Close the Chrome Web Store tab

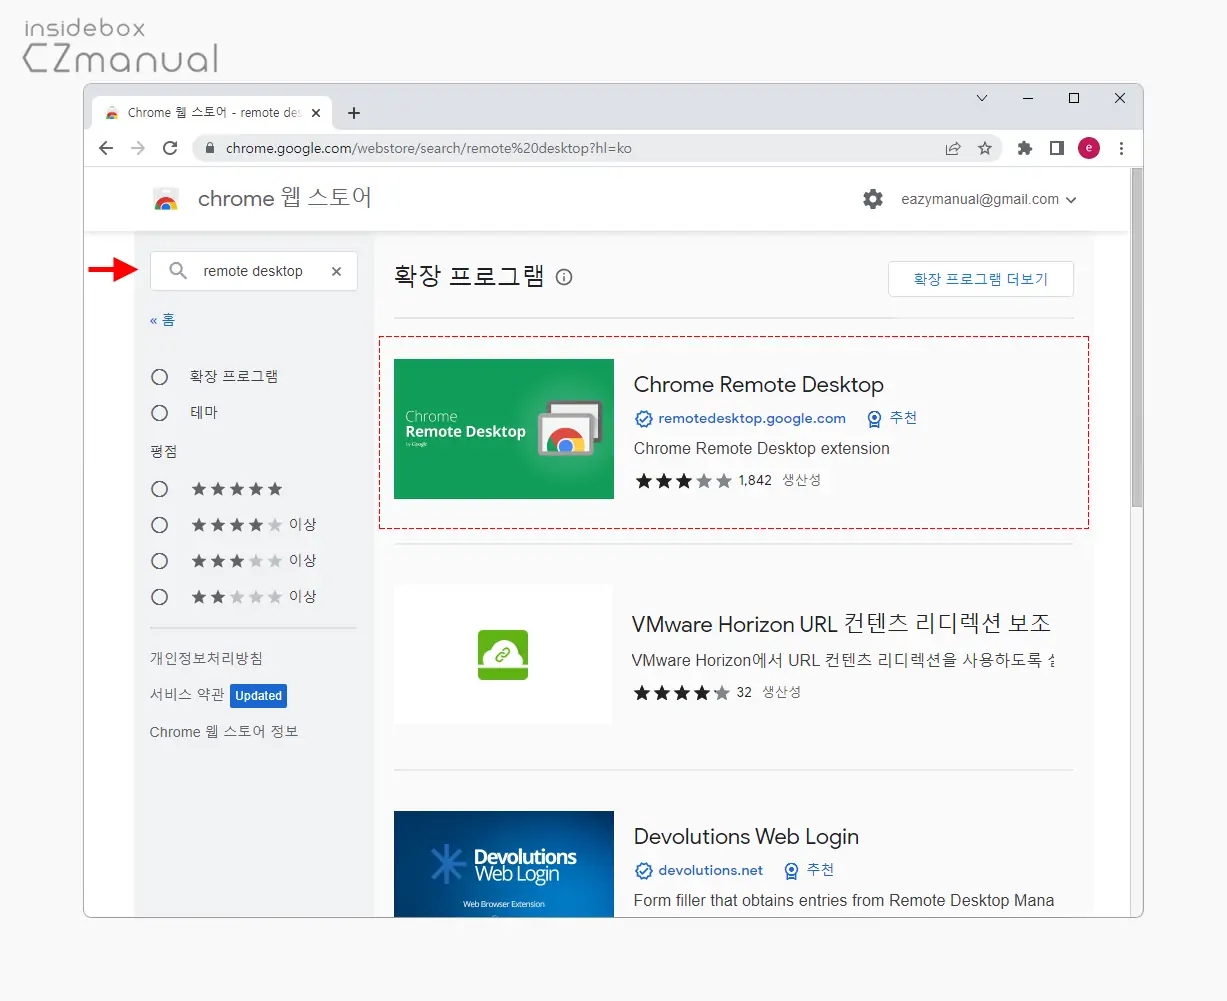point(316,113)
